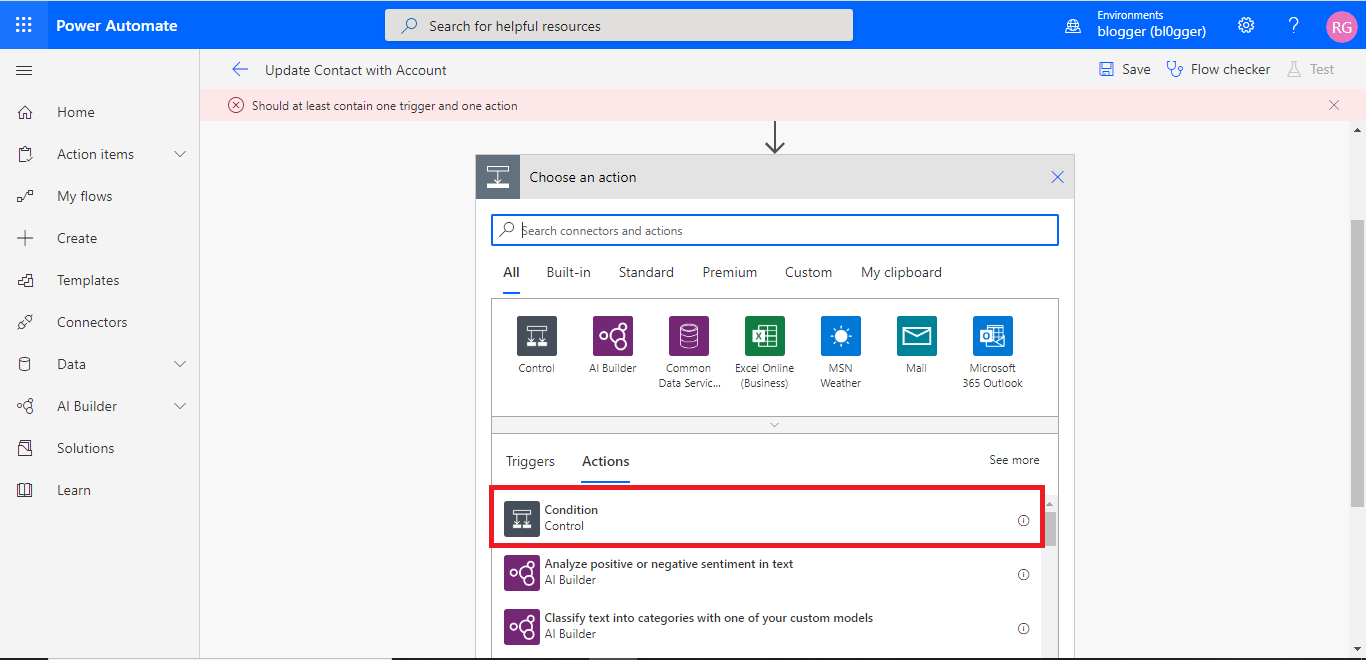The height and width of the screenshot is (660, 1366).
Task: Close the Choose an action panel
Action: tap(1057, 177)
